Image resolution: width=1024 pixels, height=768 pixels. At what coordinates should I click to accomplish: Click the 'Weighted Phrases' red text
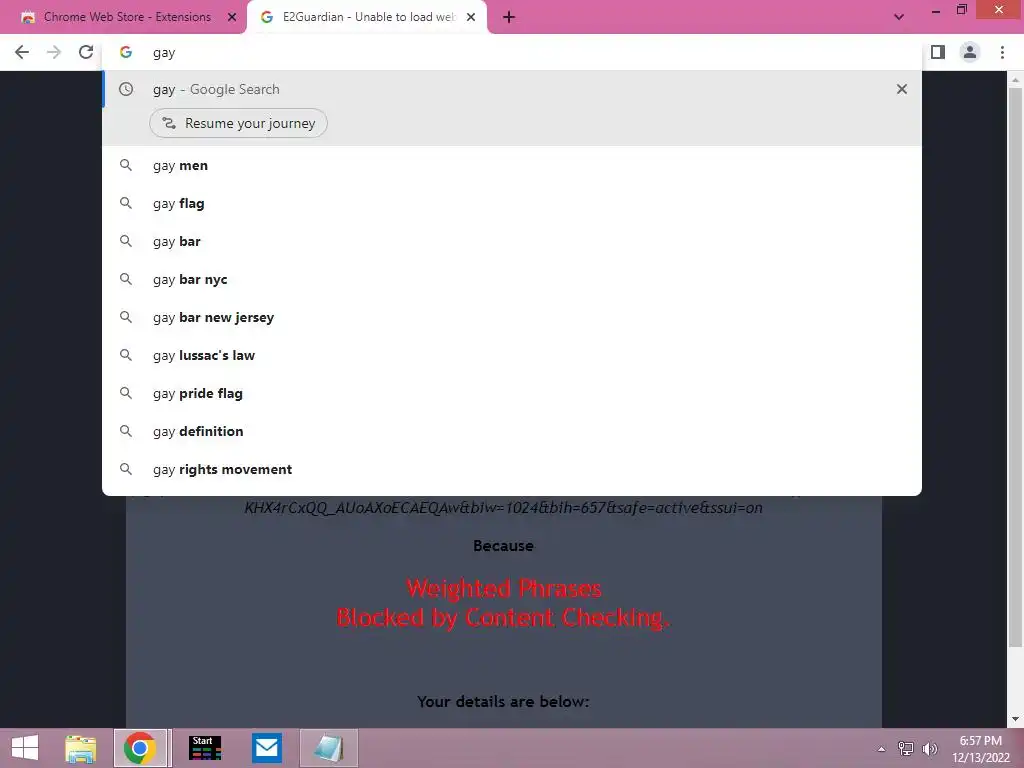[x=504, y=588]
